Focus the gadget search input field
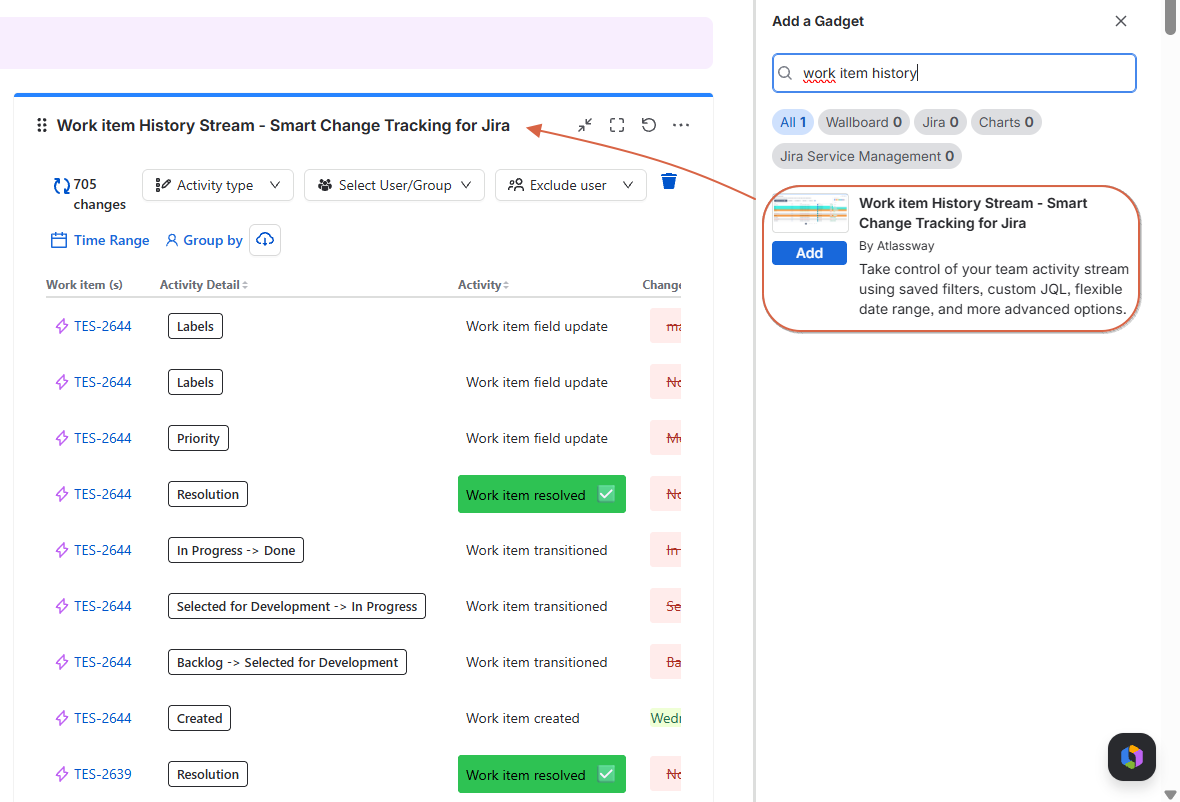 click(953, 73)
